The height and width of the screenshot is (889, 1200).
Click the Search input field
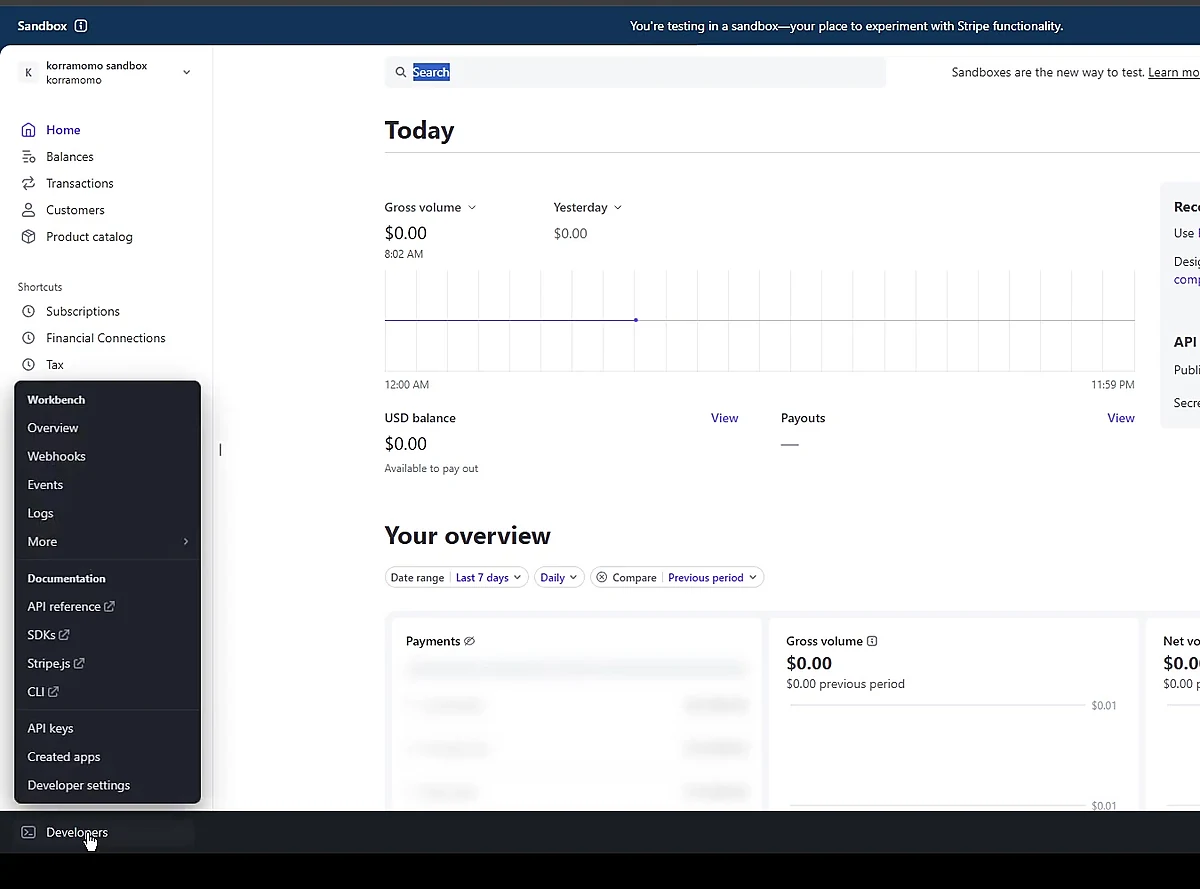click(635, 72)
